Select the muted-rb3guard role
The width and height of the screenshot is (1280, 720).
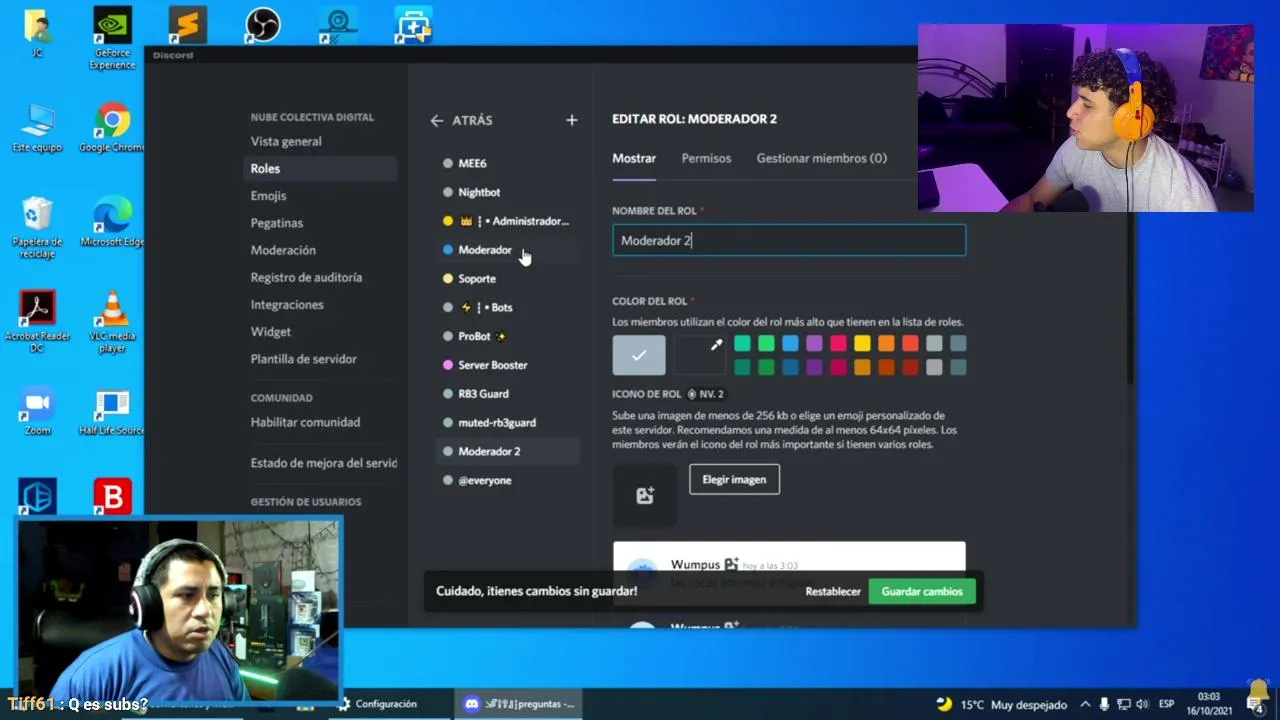click(507, 423)
